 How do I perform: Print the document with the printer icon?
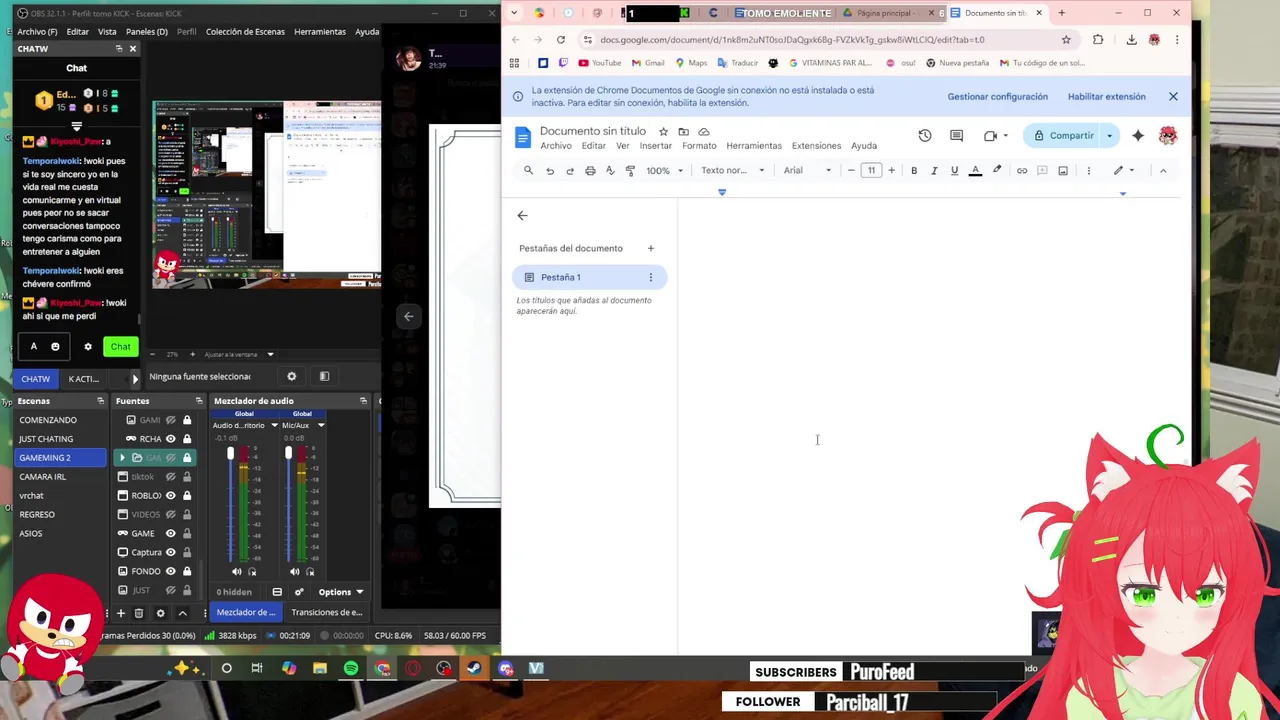tap(590, 171)
